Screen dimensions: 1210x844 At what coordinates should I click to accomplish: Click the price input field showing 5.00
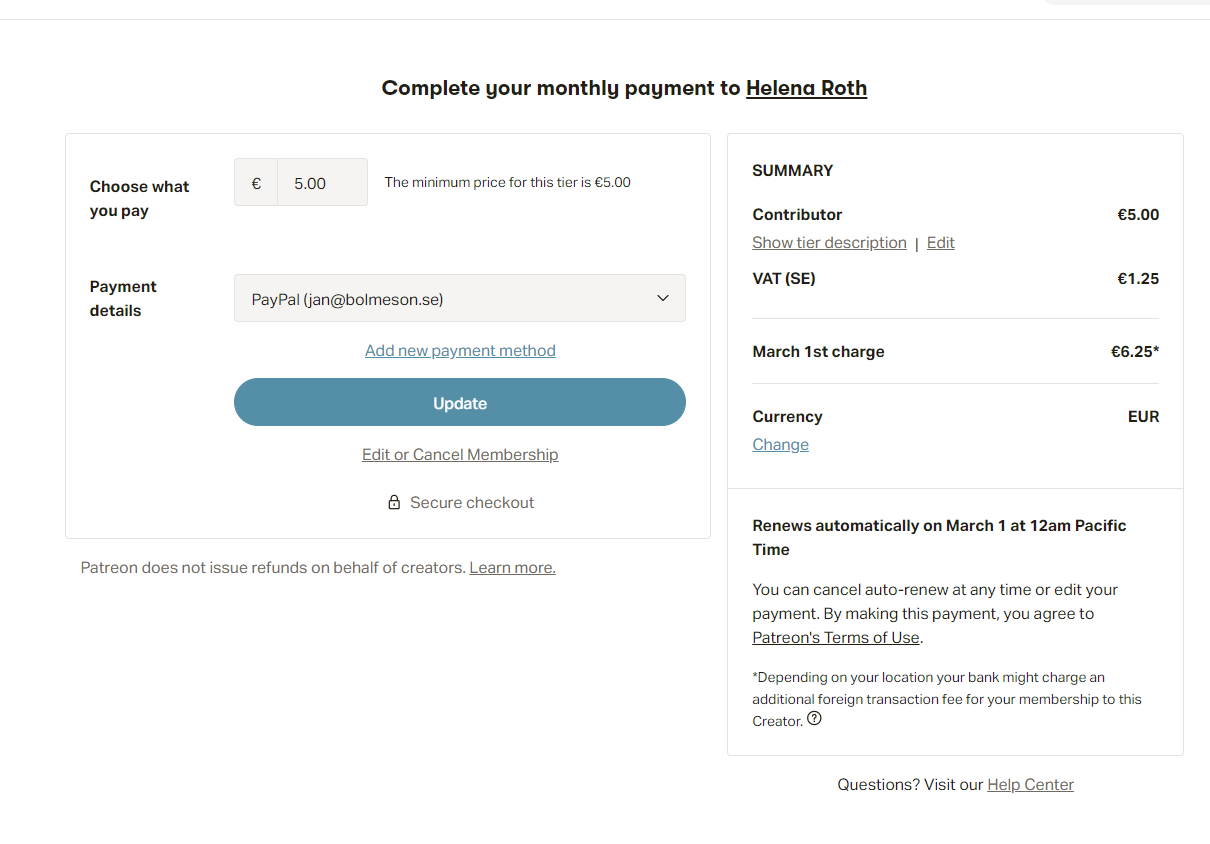pyautogui.click(x=322, y=183)
